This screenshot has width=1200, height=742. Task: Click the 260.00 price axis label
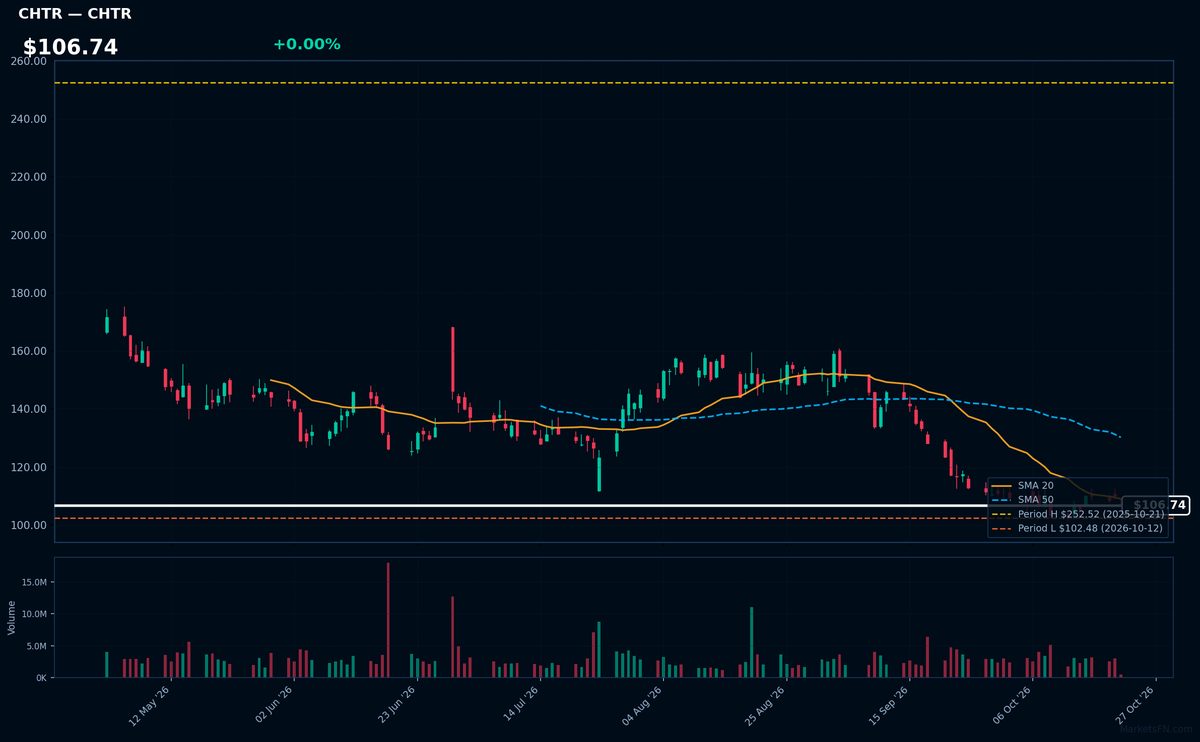click(x=29, y=61)
